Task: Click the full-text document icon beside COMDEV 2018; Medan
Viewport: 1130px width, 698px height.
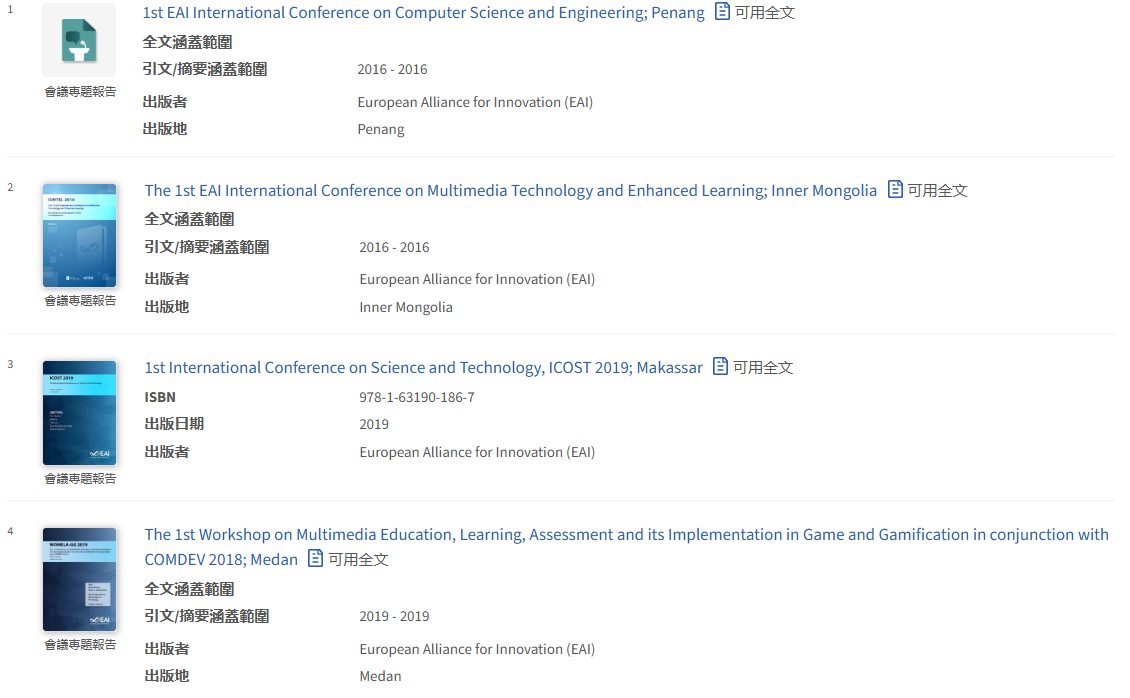Action: tap(316, 559)
